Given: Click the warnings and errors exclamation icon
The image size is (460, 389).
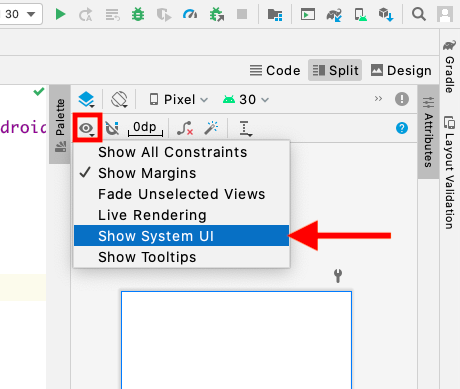Looking at the screenshot, I should tap(402, 99).
